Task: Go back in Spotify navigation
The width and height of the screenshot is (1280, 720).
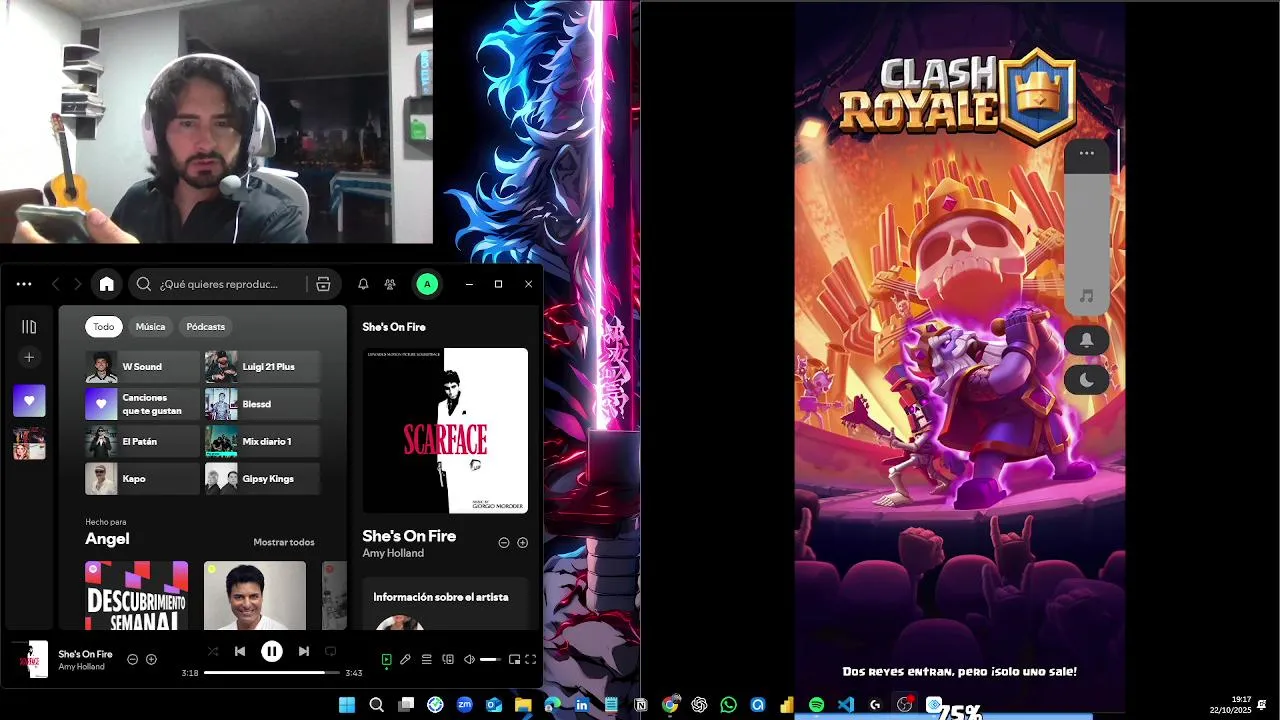Action: (55, 284)
